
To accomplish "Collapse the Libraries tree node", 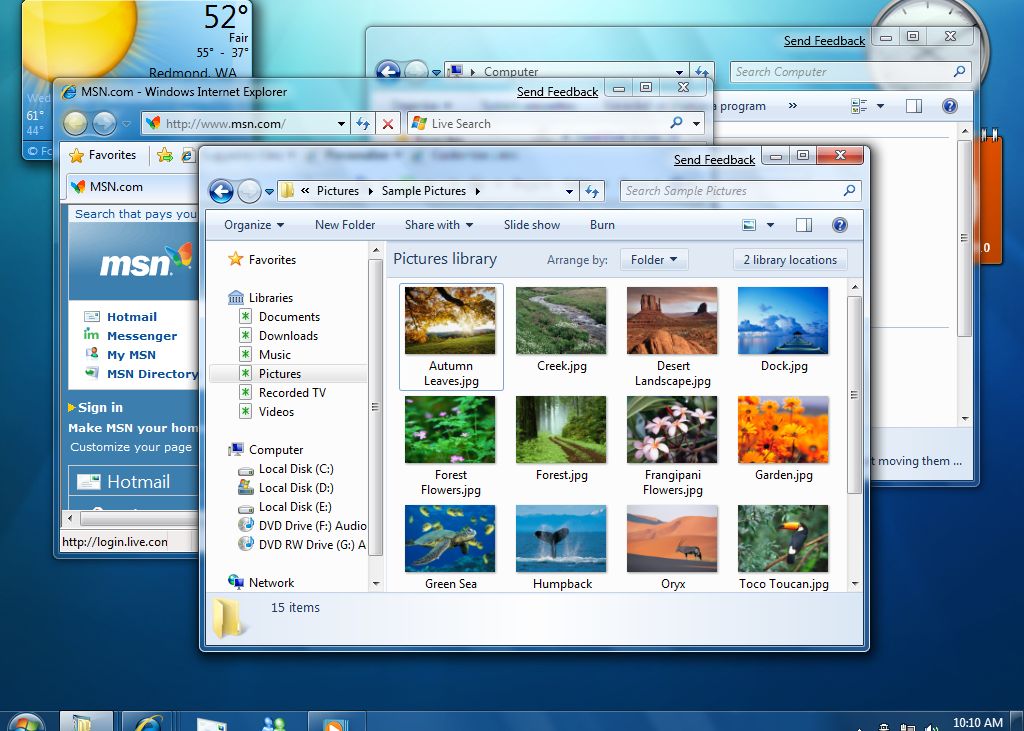I will (x=227, y=297).
